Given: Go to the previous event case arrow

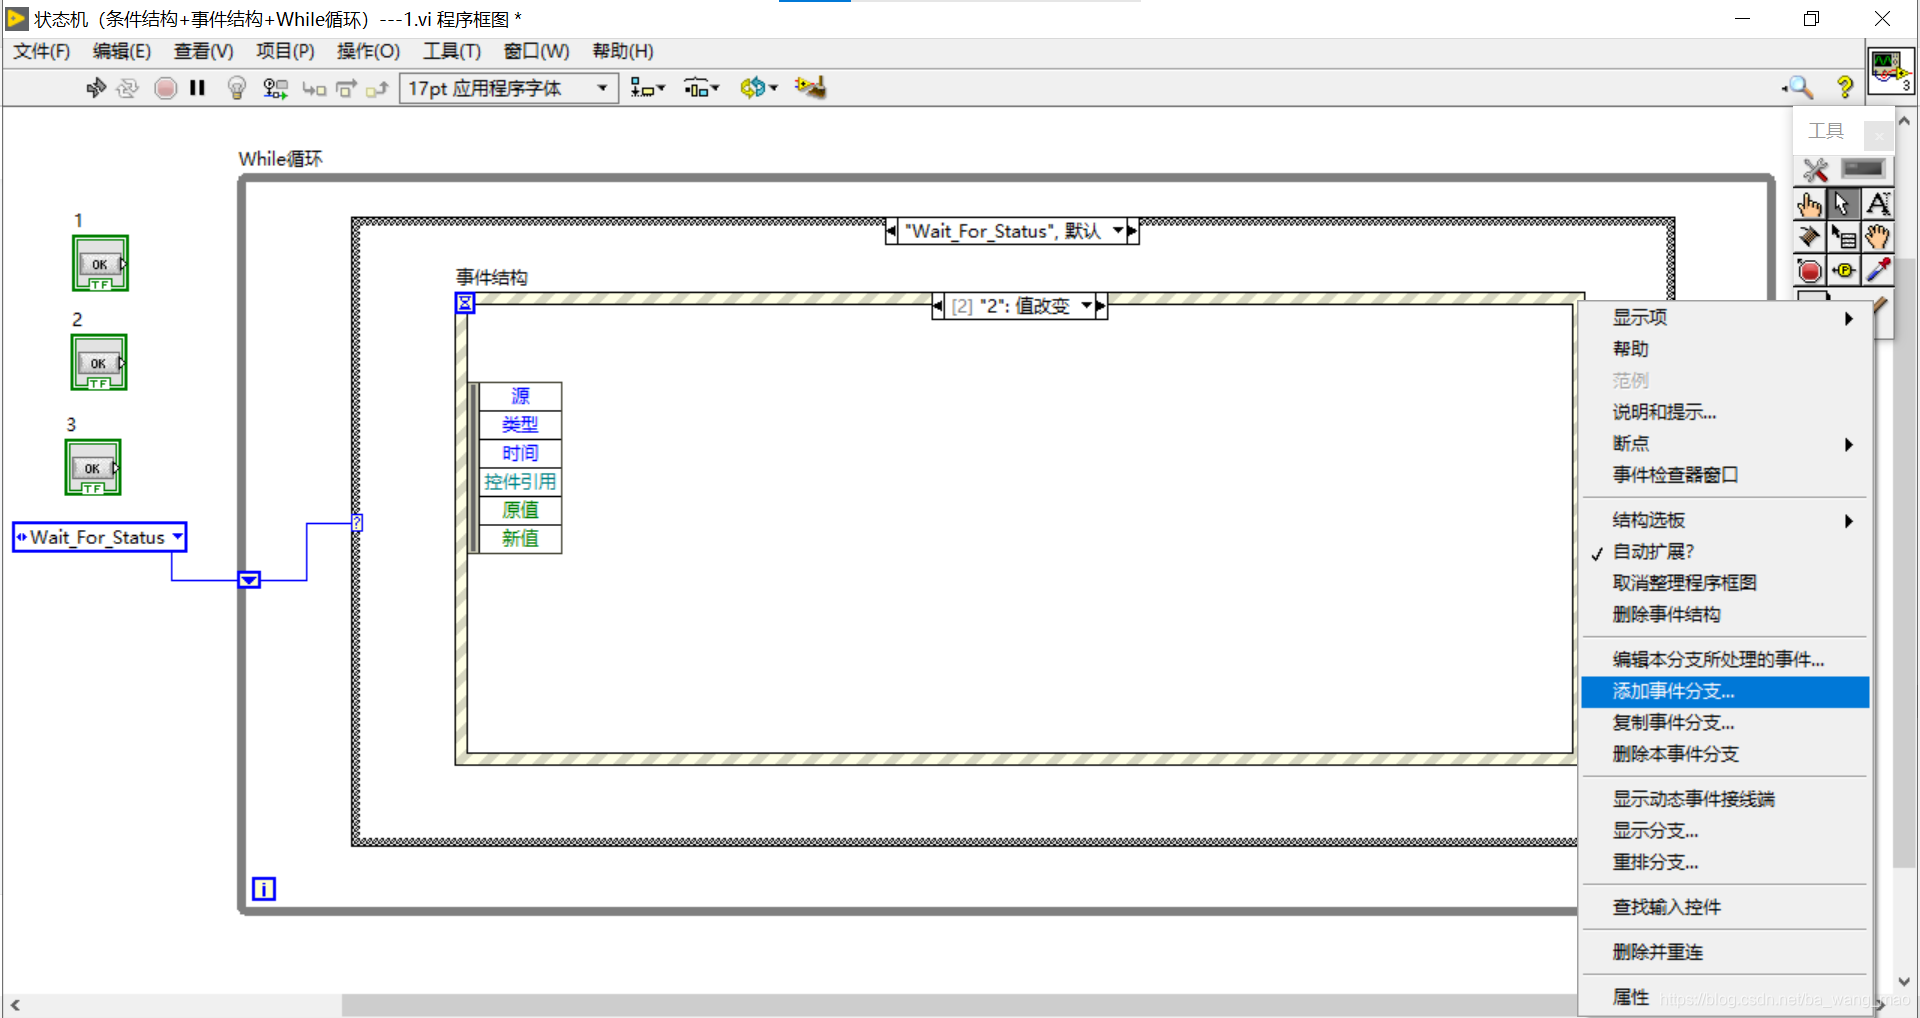Looking at the screenshot, I should click(x=937, y=306).
